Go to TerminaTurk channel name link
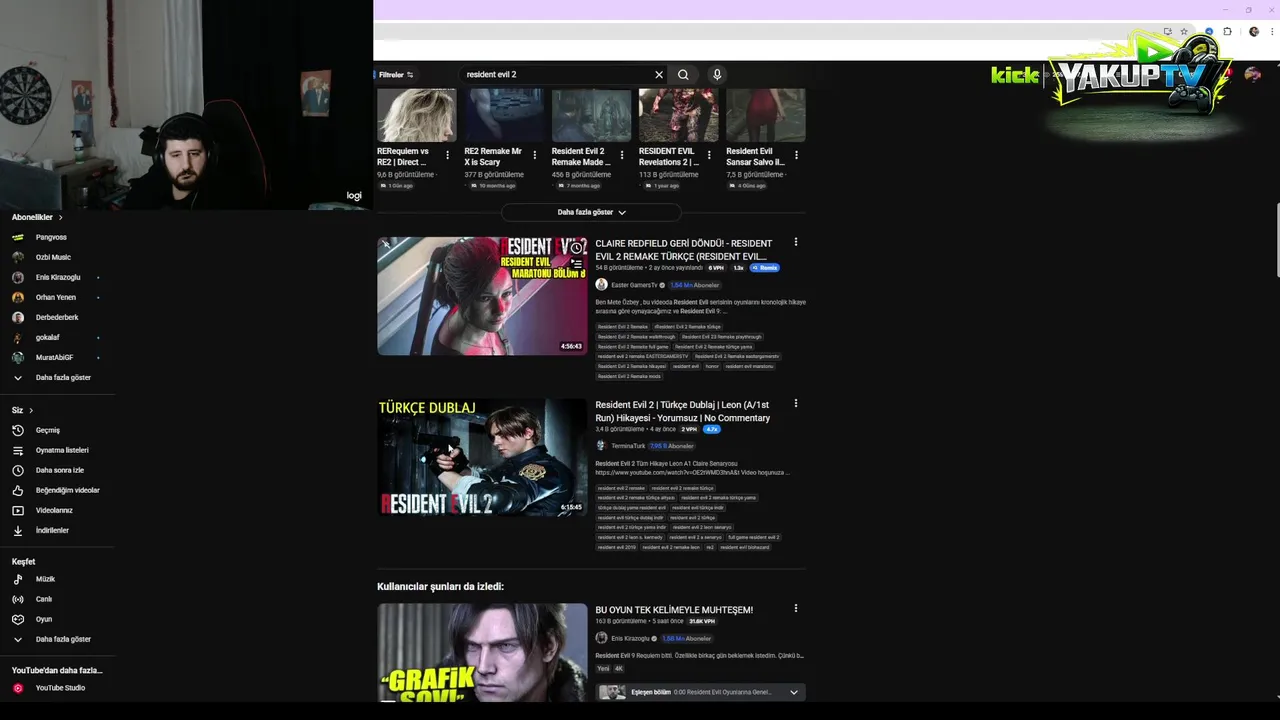Screen dimensions: 1280x720 point(628,446)
